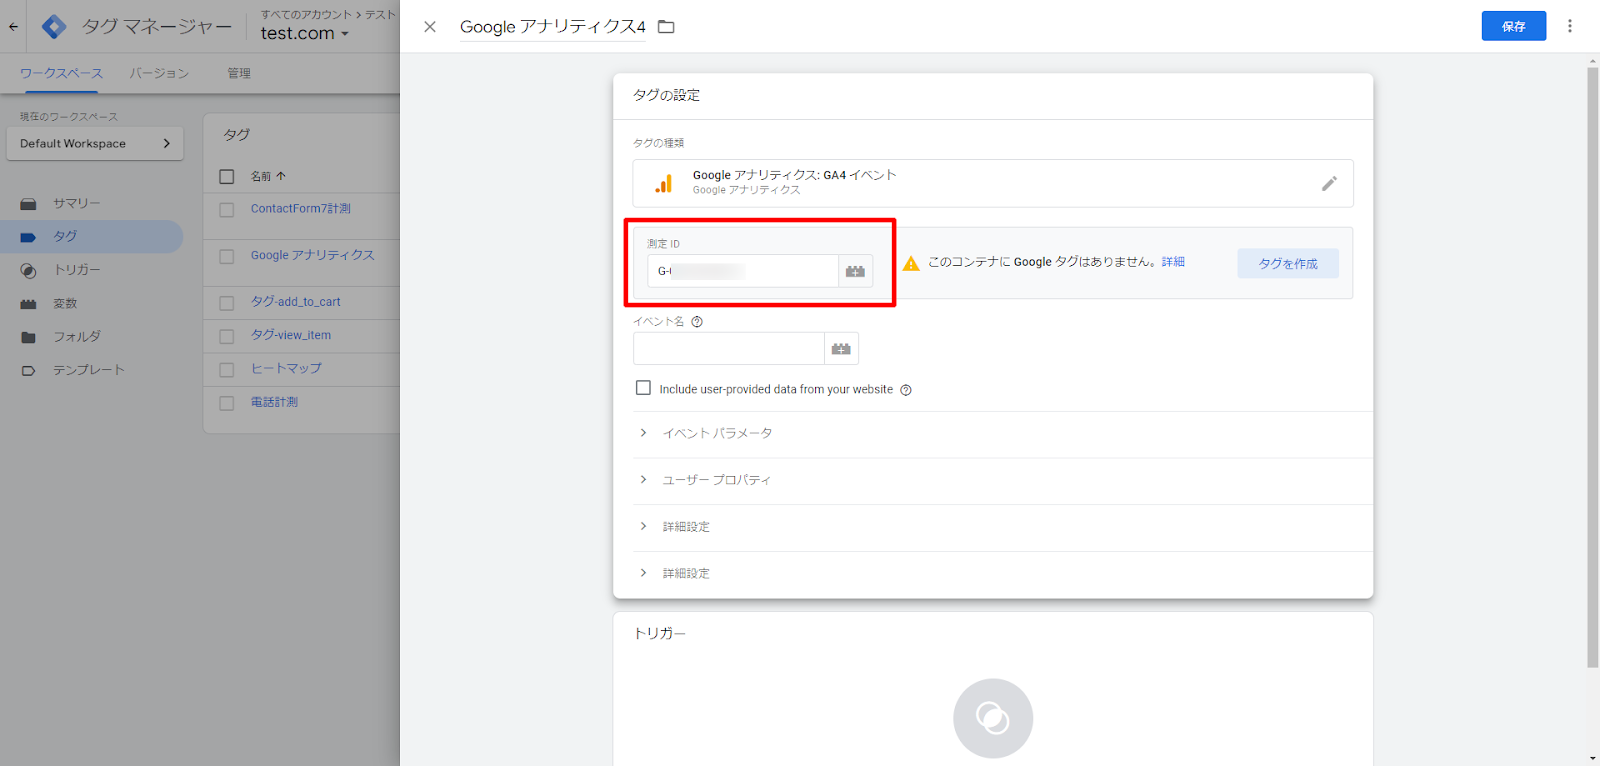
Task: Edit tag type with pencil icon
Action: click(x=1329, y=183)
